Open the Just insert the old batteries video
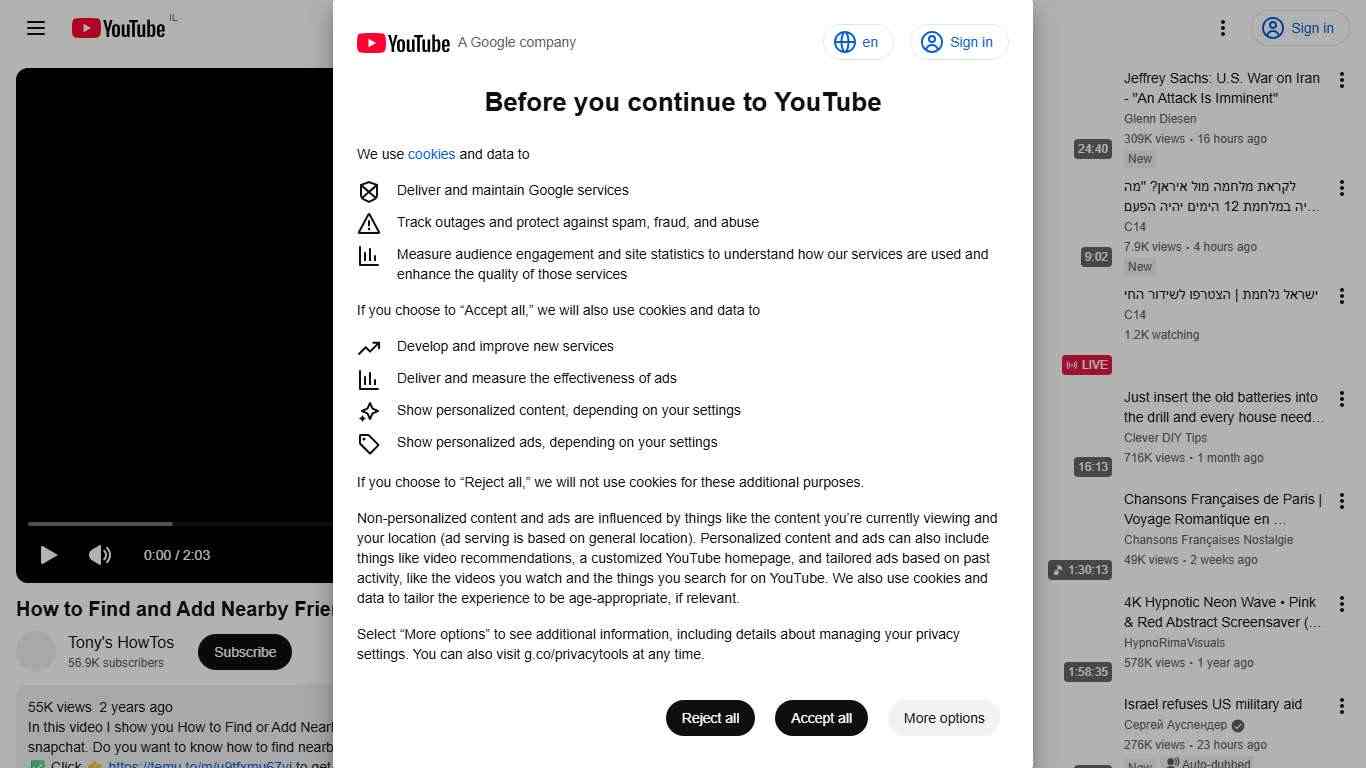This screenshot has height=768, width=1366. tap(1223, 407)
